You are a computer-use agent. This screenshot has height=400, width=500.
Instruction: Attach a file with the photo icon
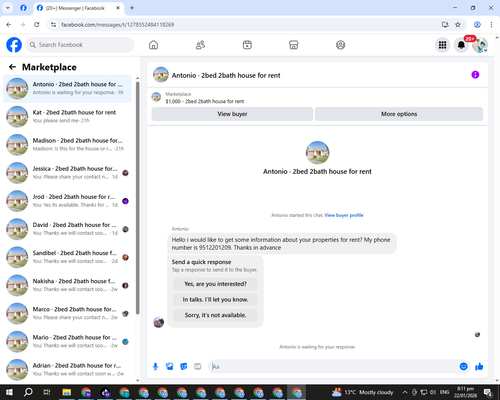170,367
